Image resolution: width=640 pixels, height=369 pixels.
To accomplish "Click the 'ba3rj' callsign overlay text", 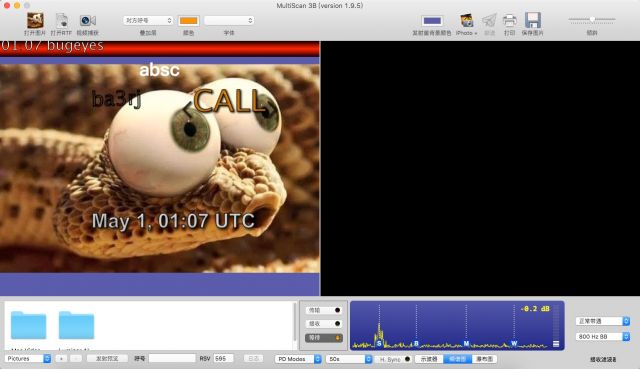I will tap(116, 99).
